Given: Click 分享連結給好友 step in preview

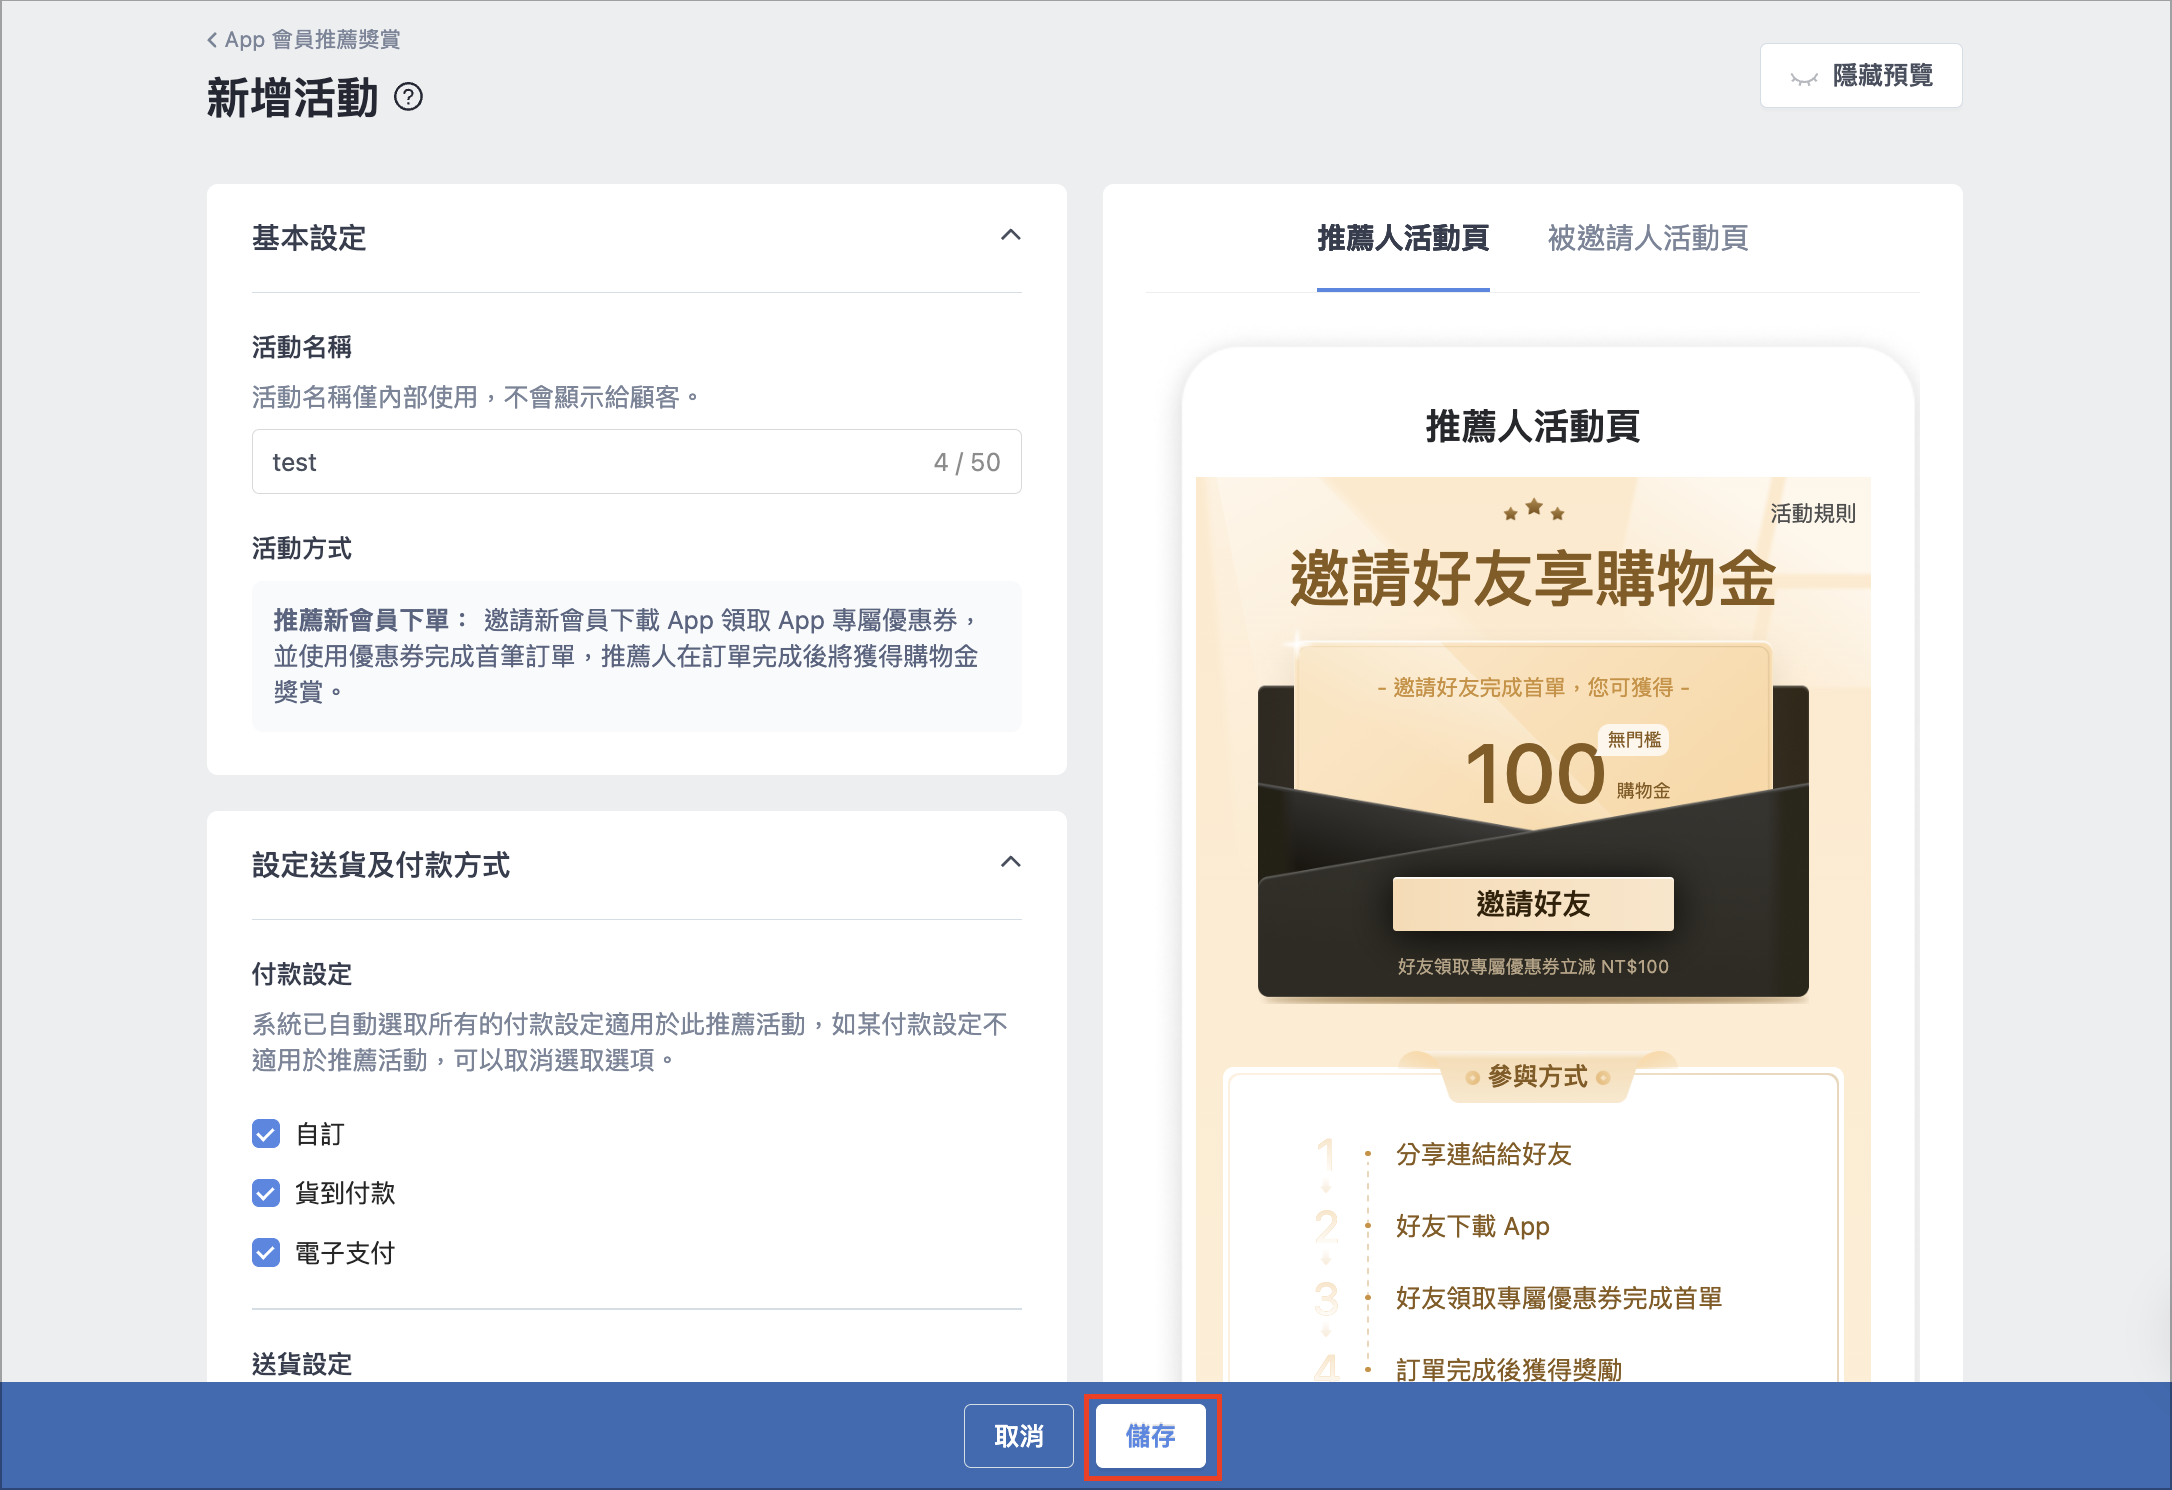Looking at the screenshot, I should point(1483,1154).
